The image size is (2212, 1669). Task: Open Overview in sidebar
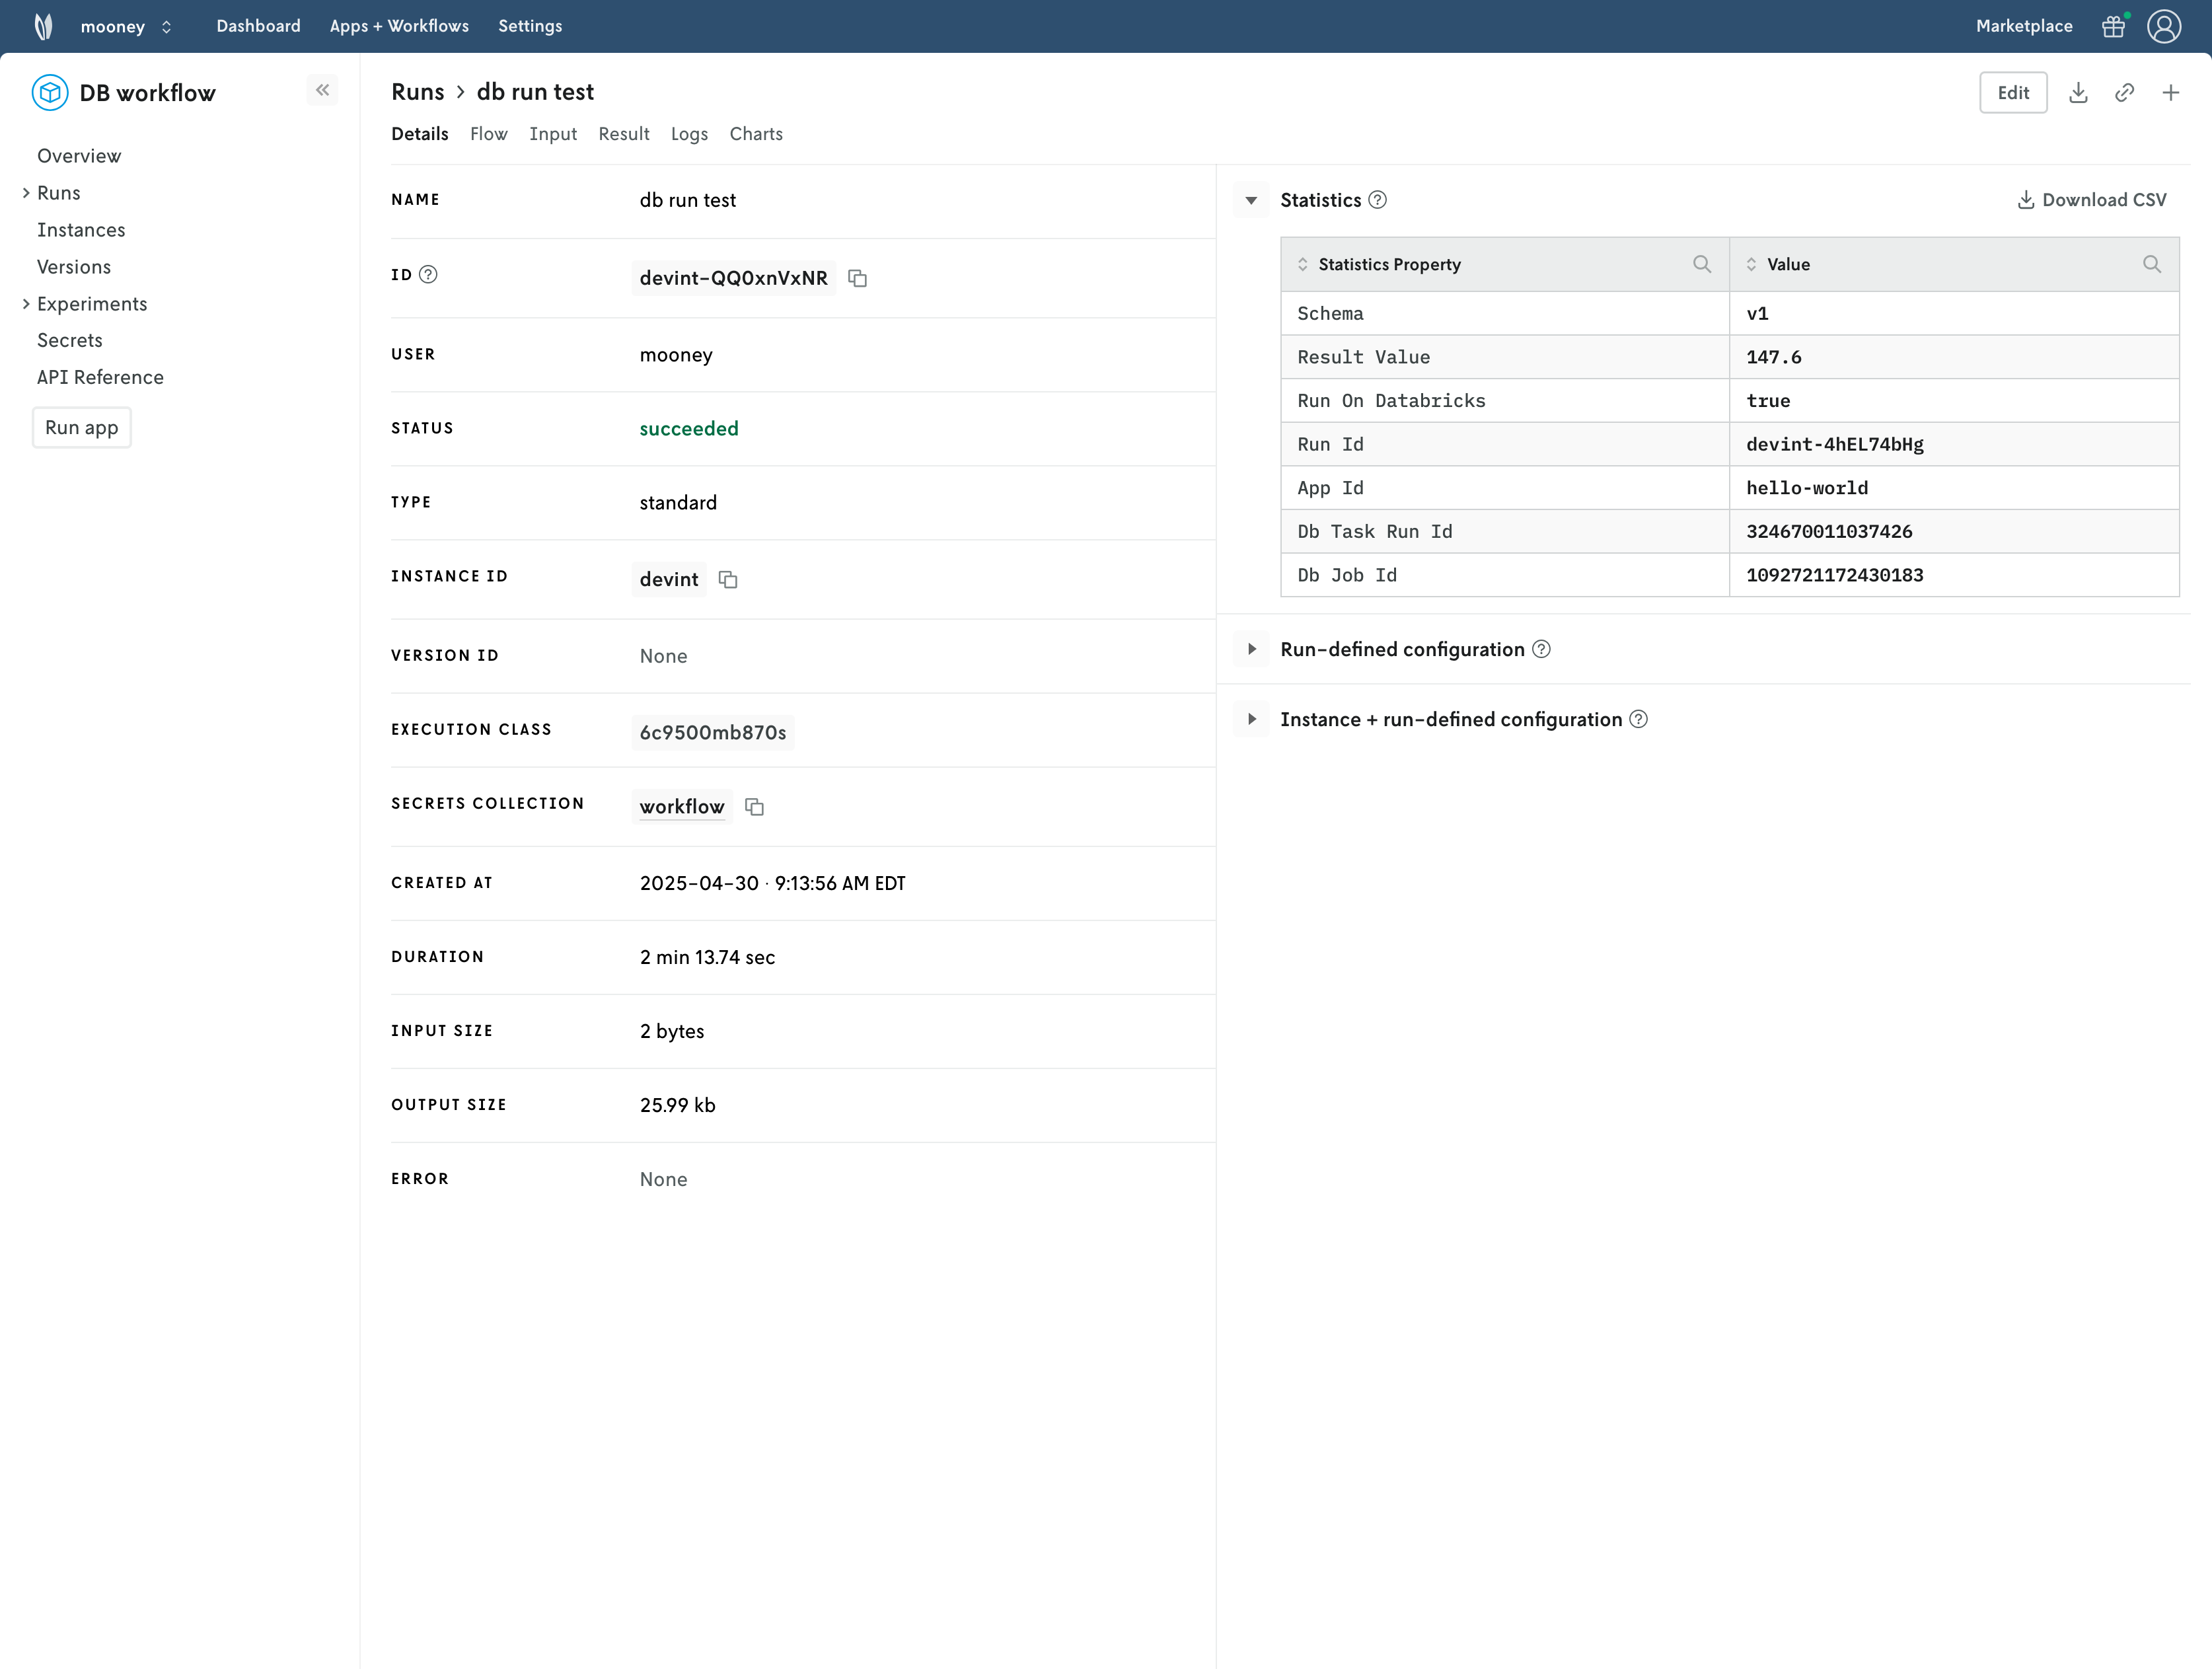[79, 156]
